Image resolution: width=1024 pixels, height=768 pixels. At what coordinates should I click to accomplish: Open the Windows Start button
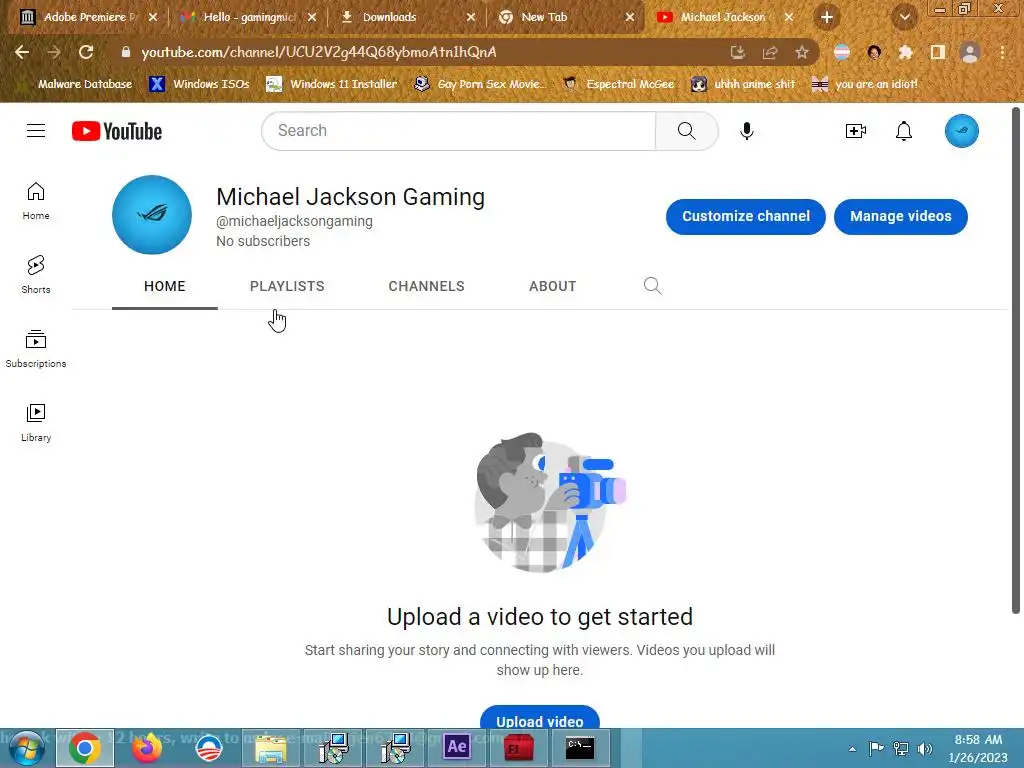27,748
